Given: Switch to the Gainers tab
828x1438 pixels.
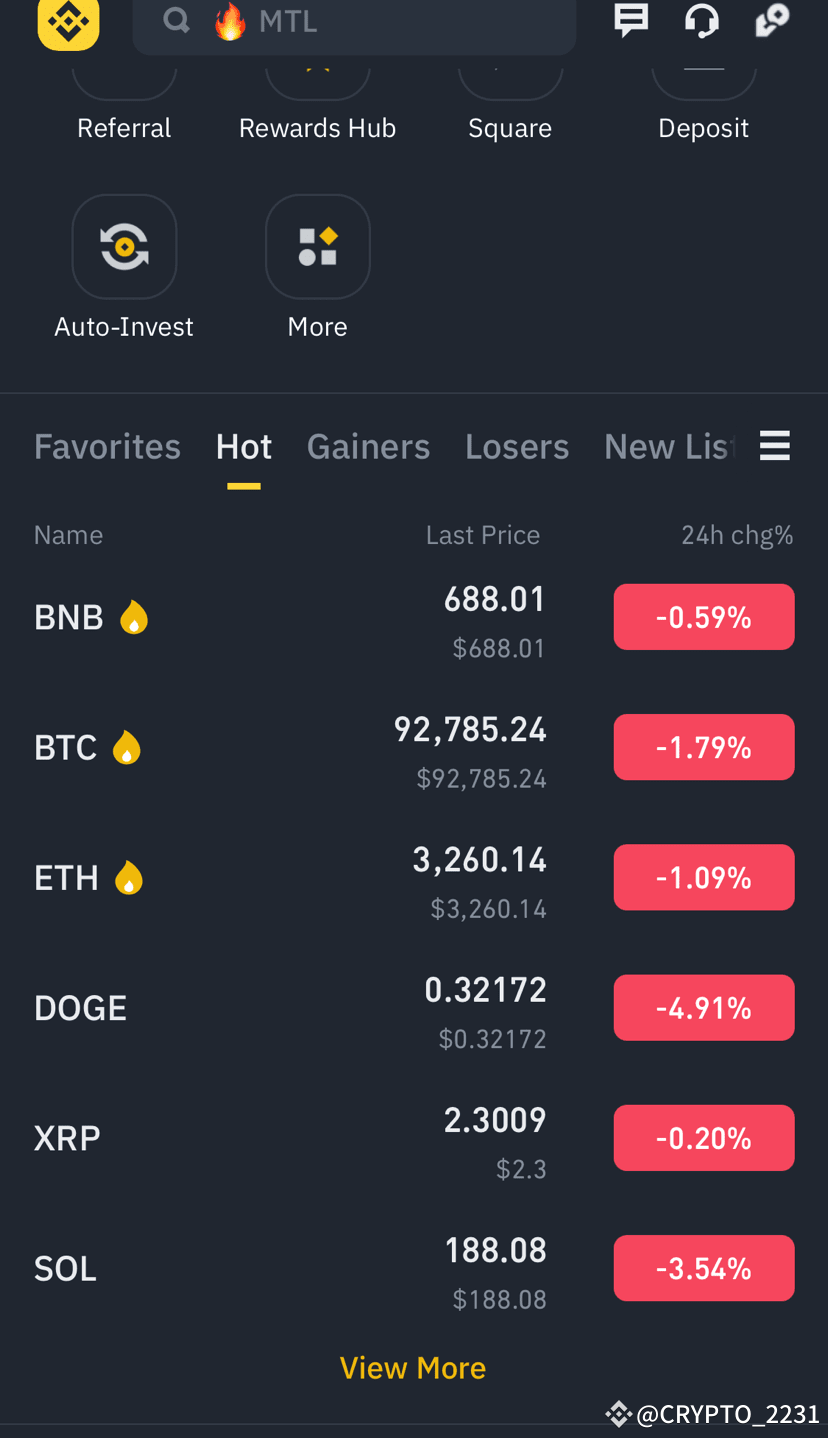Looking at the screenshot, I should coord(368,446).
